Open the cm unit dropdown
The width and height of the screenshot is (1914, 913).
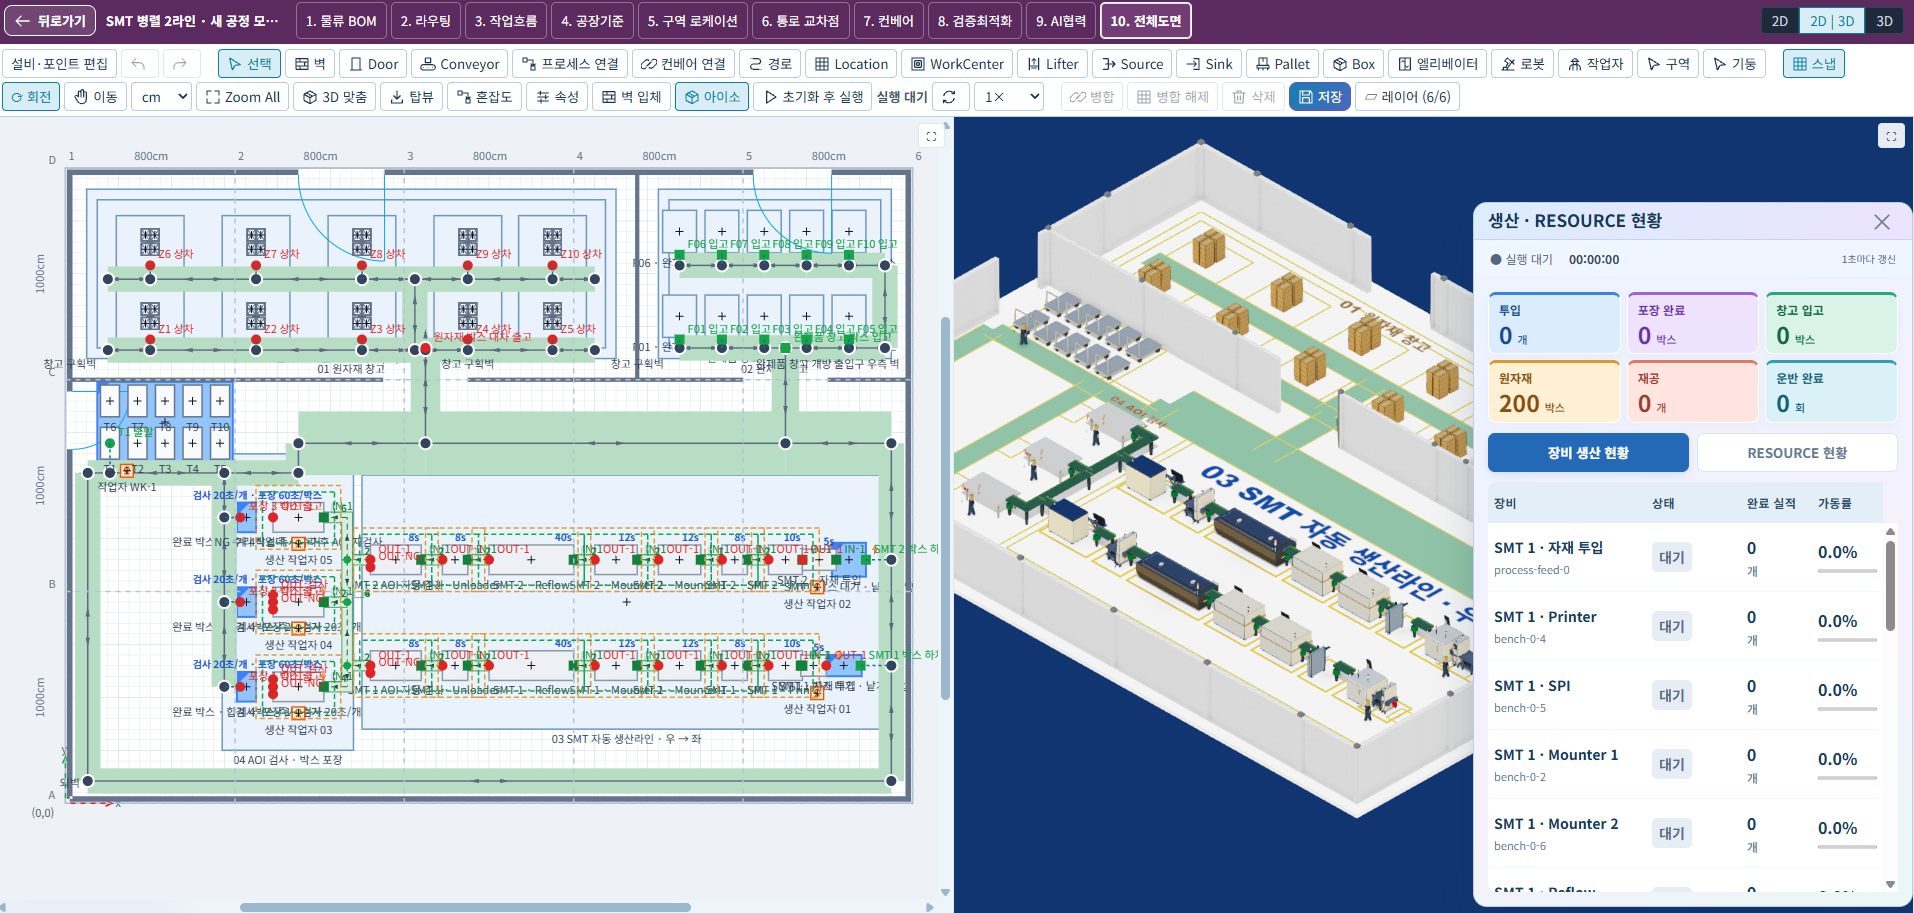click(163, 97)
